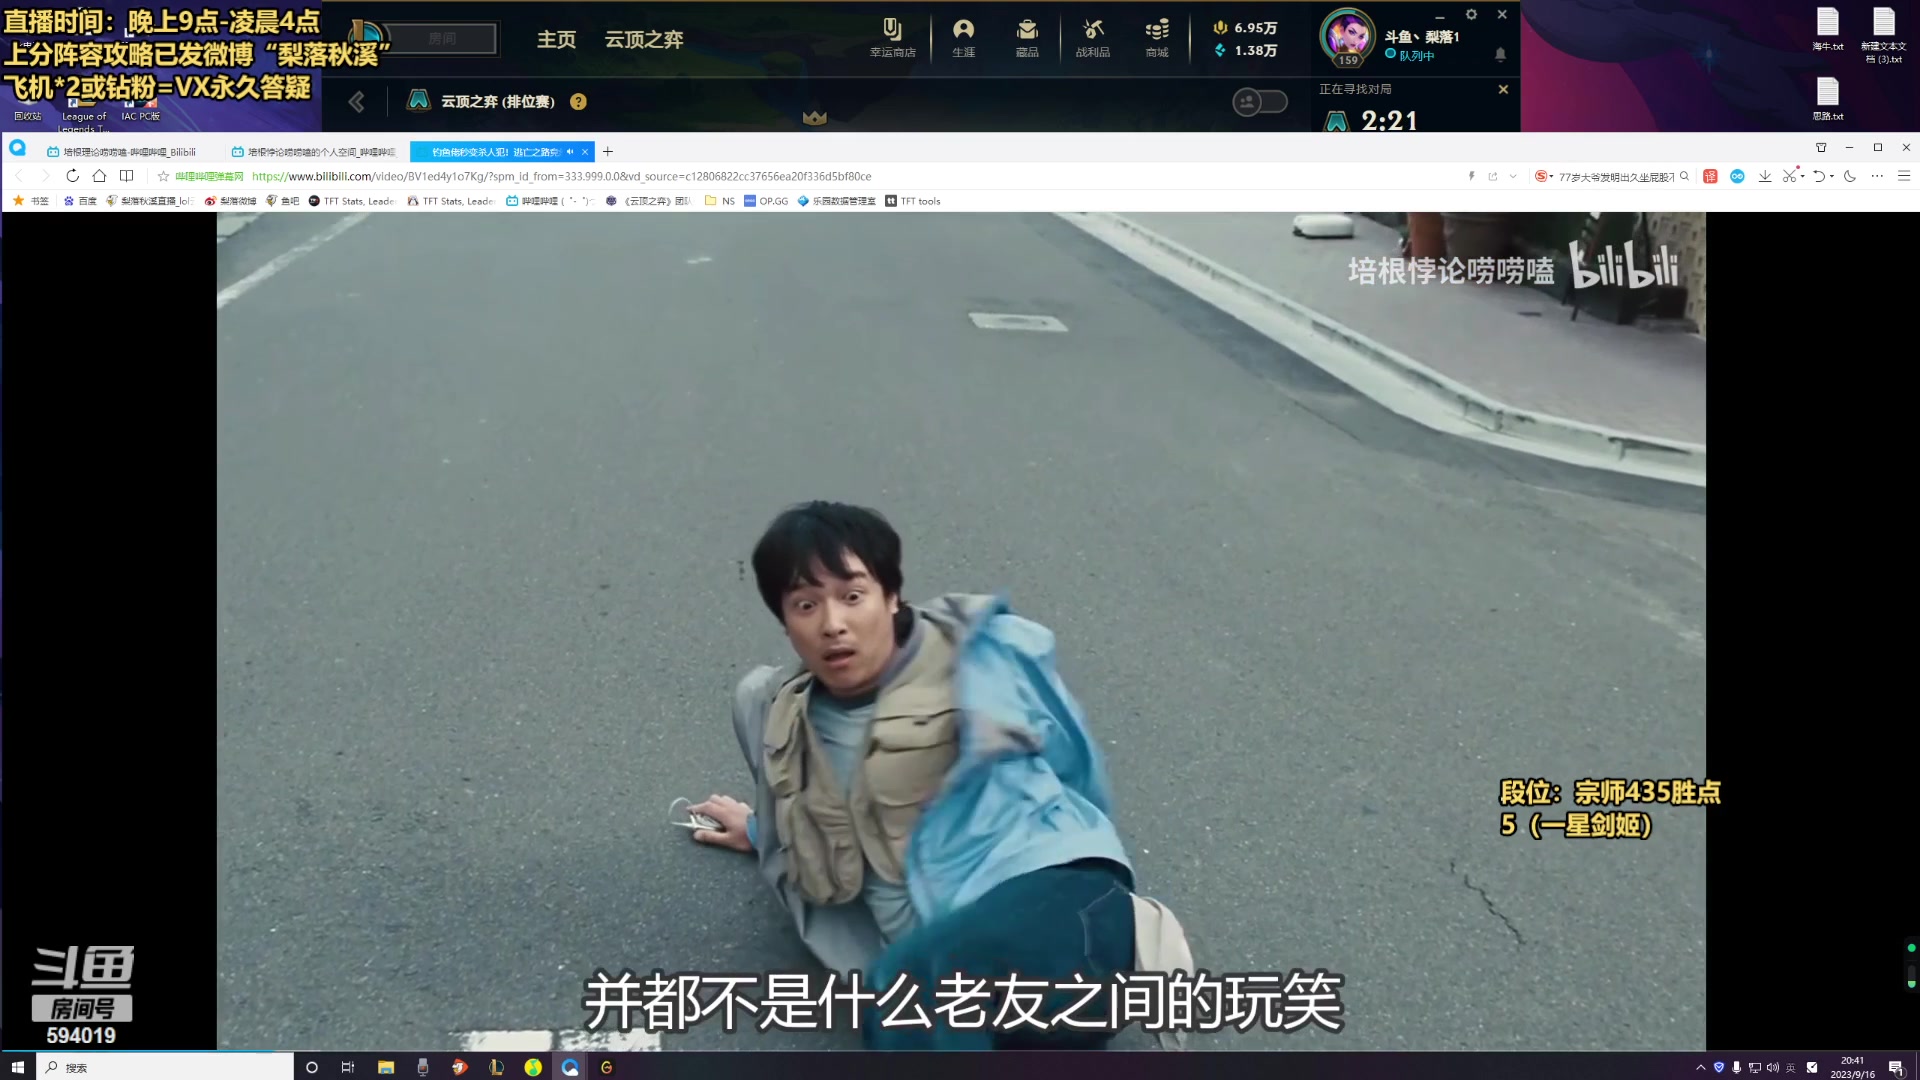Switch to first tab 培根理论唠唠嗑 Bilibili

[129, 152]
